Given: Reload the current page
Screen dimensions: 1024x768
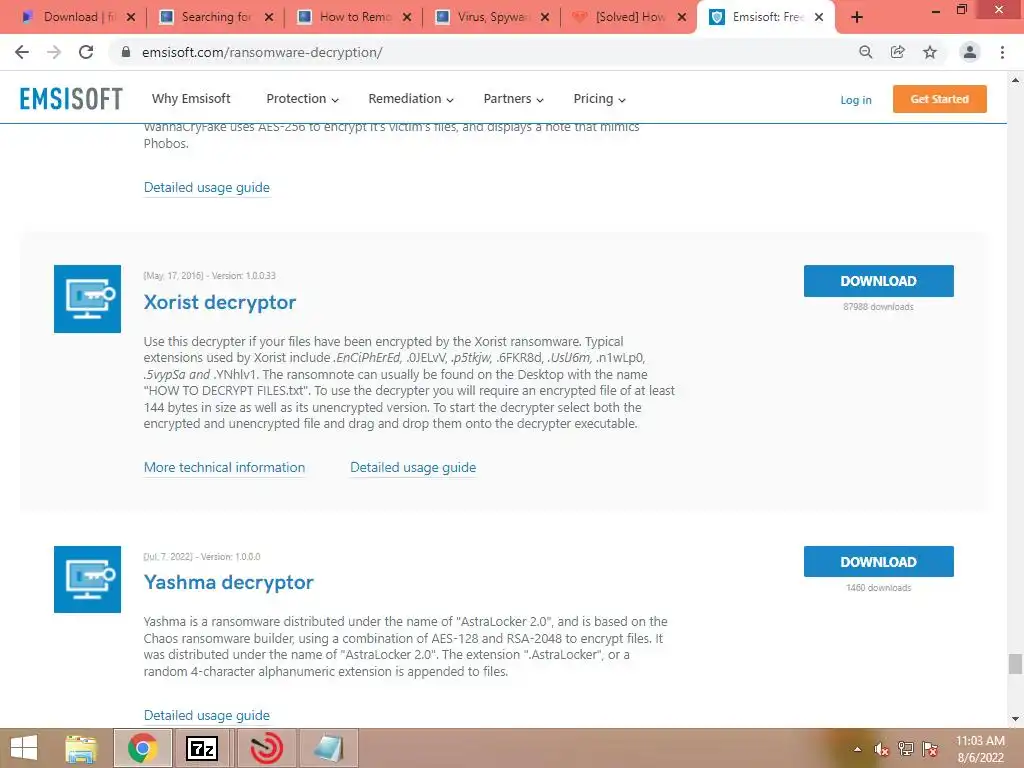Looking at the screenshot, I should pyautogui.click(x=86, y=52).
